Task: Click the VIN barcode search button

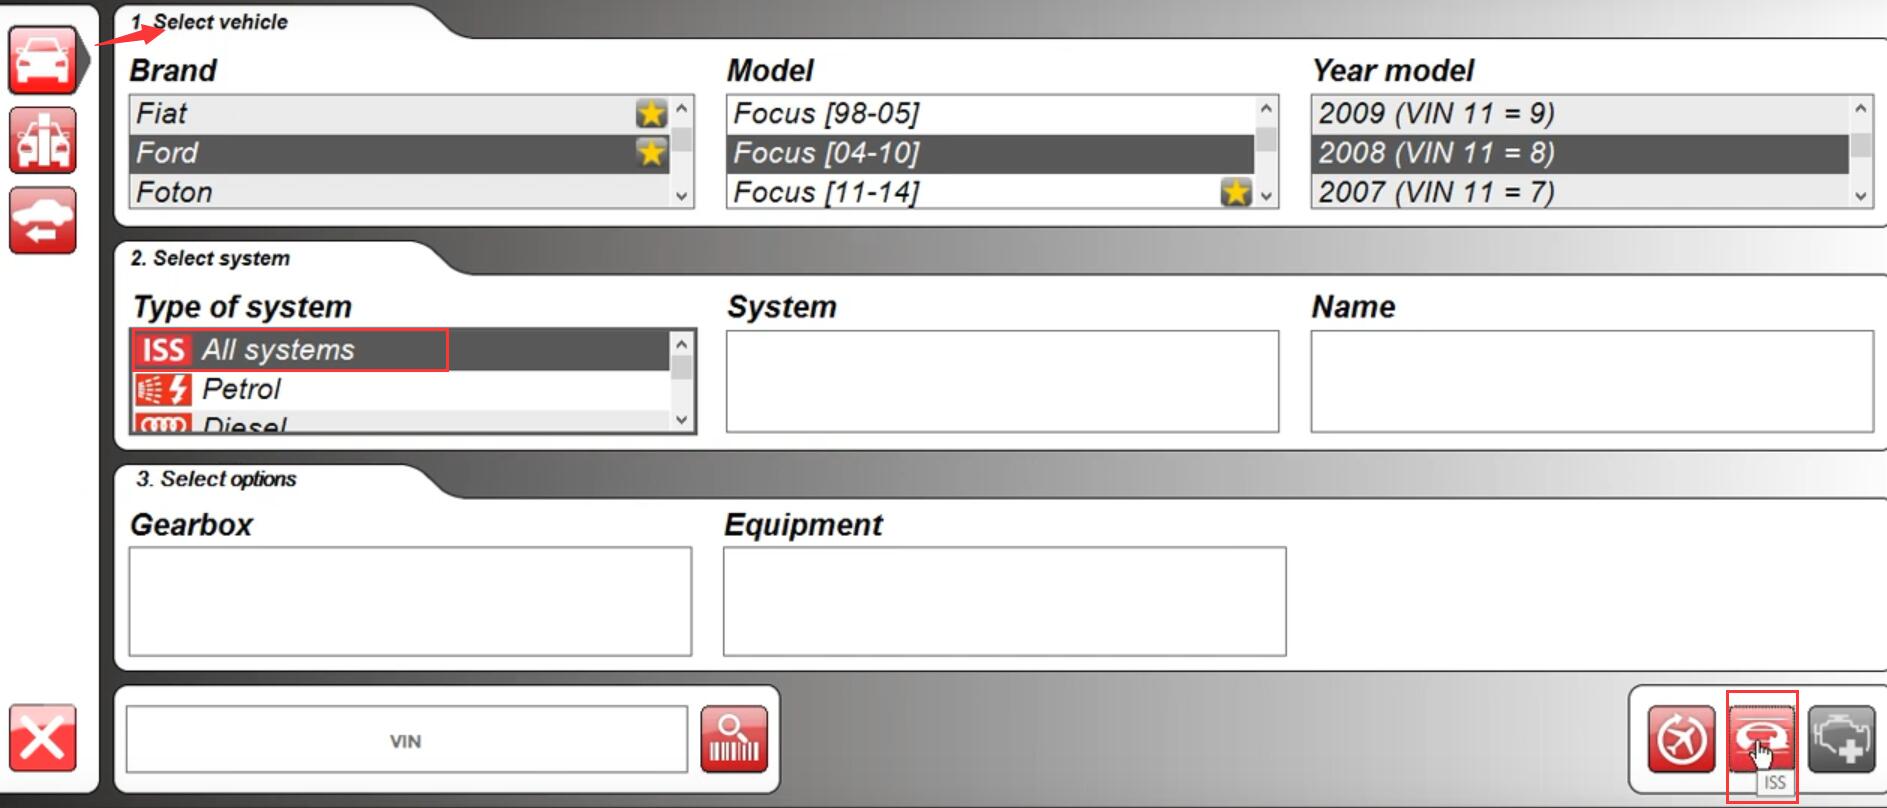Action: 734,739
